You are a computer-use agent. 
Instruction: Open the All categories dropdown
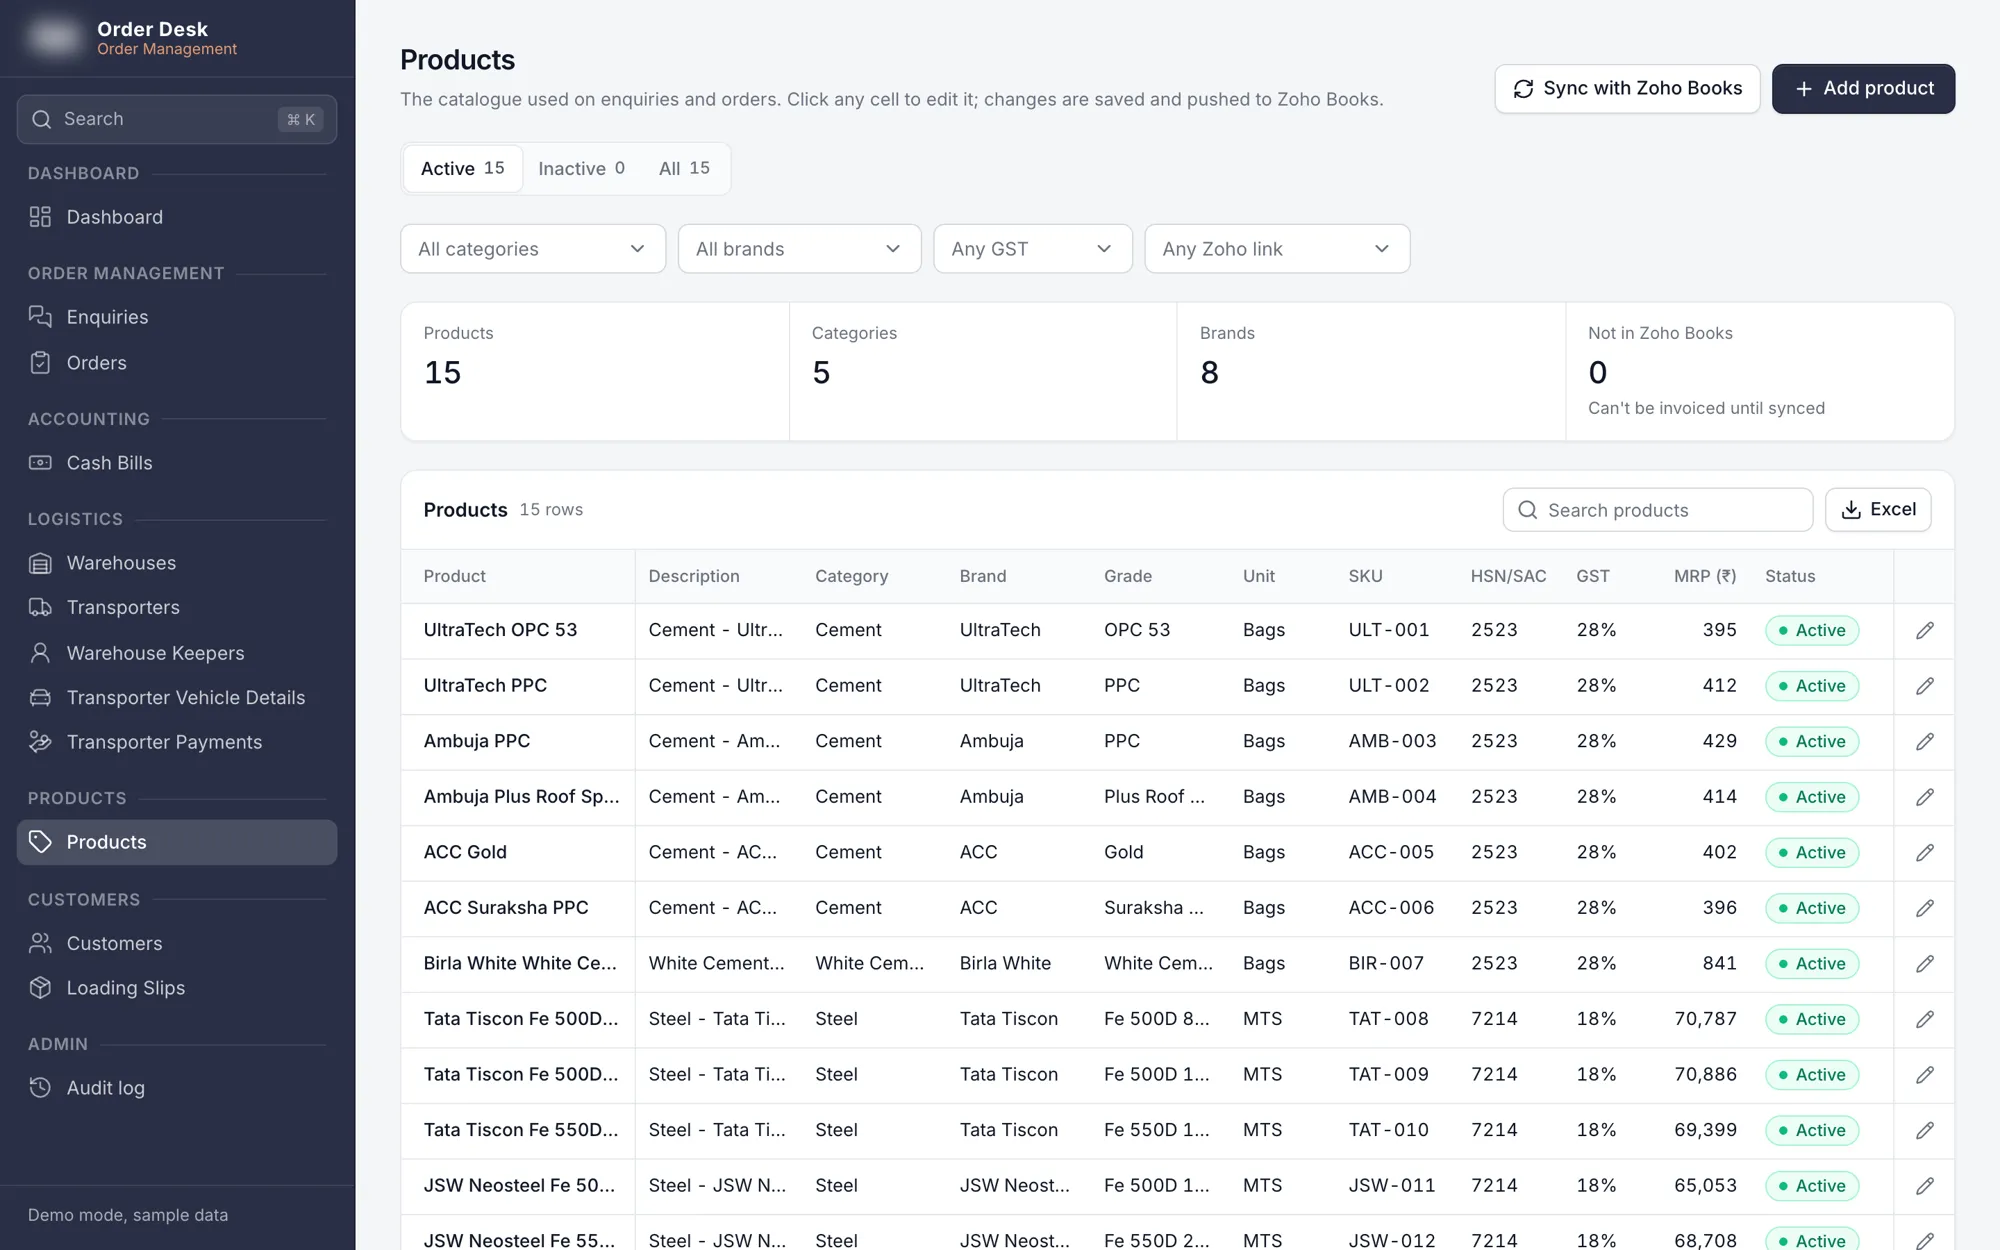click(533, 249)
